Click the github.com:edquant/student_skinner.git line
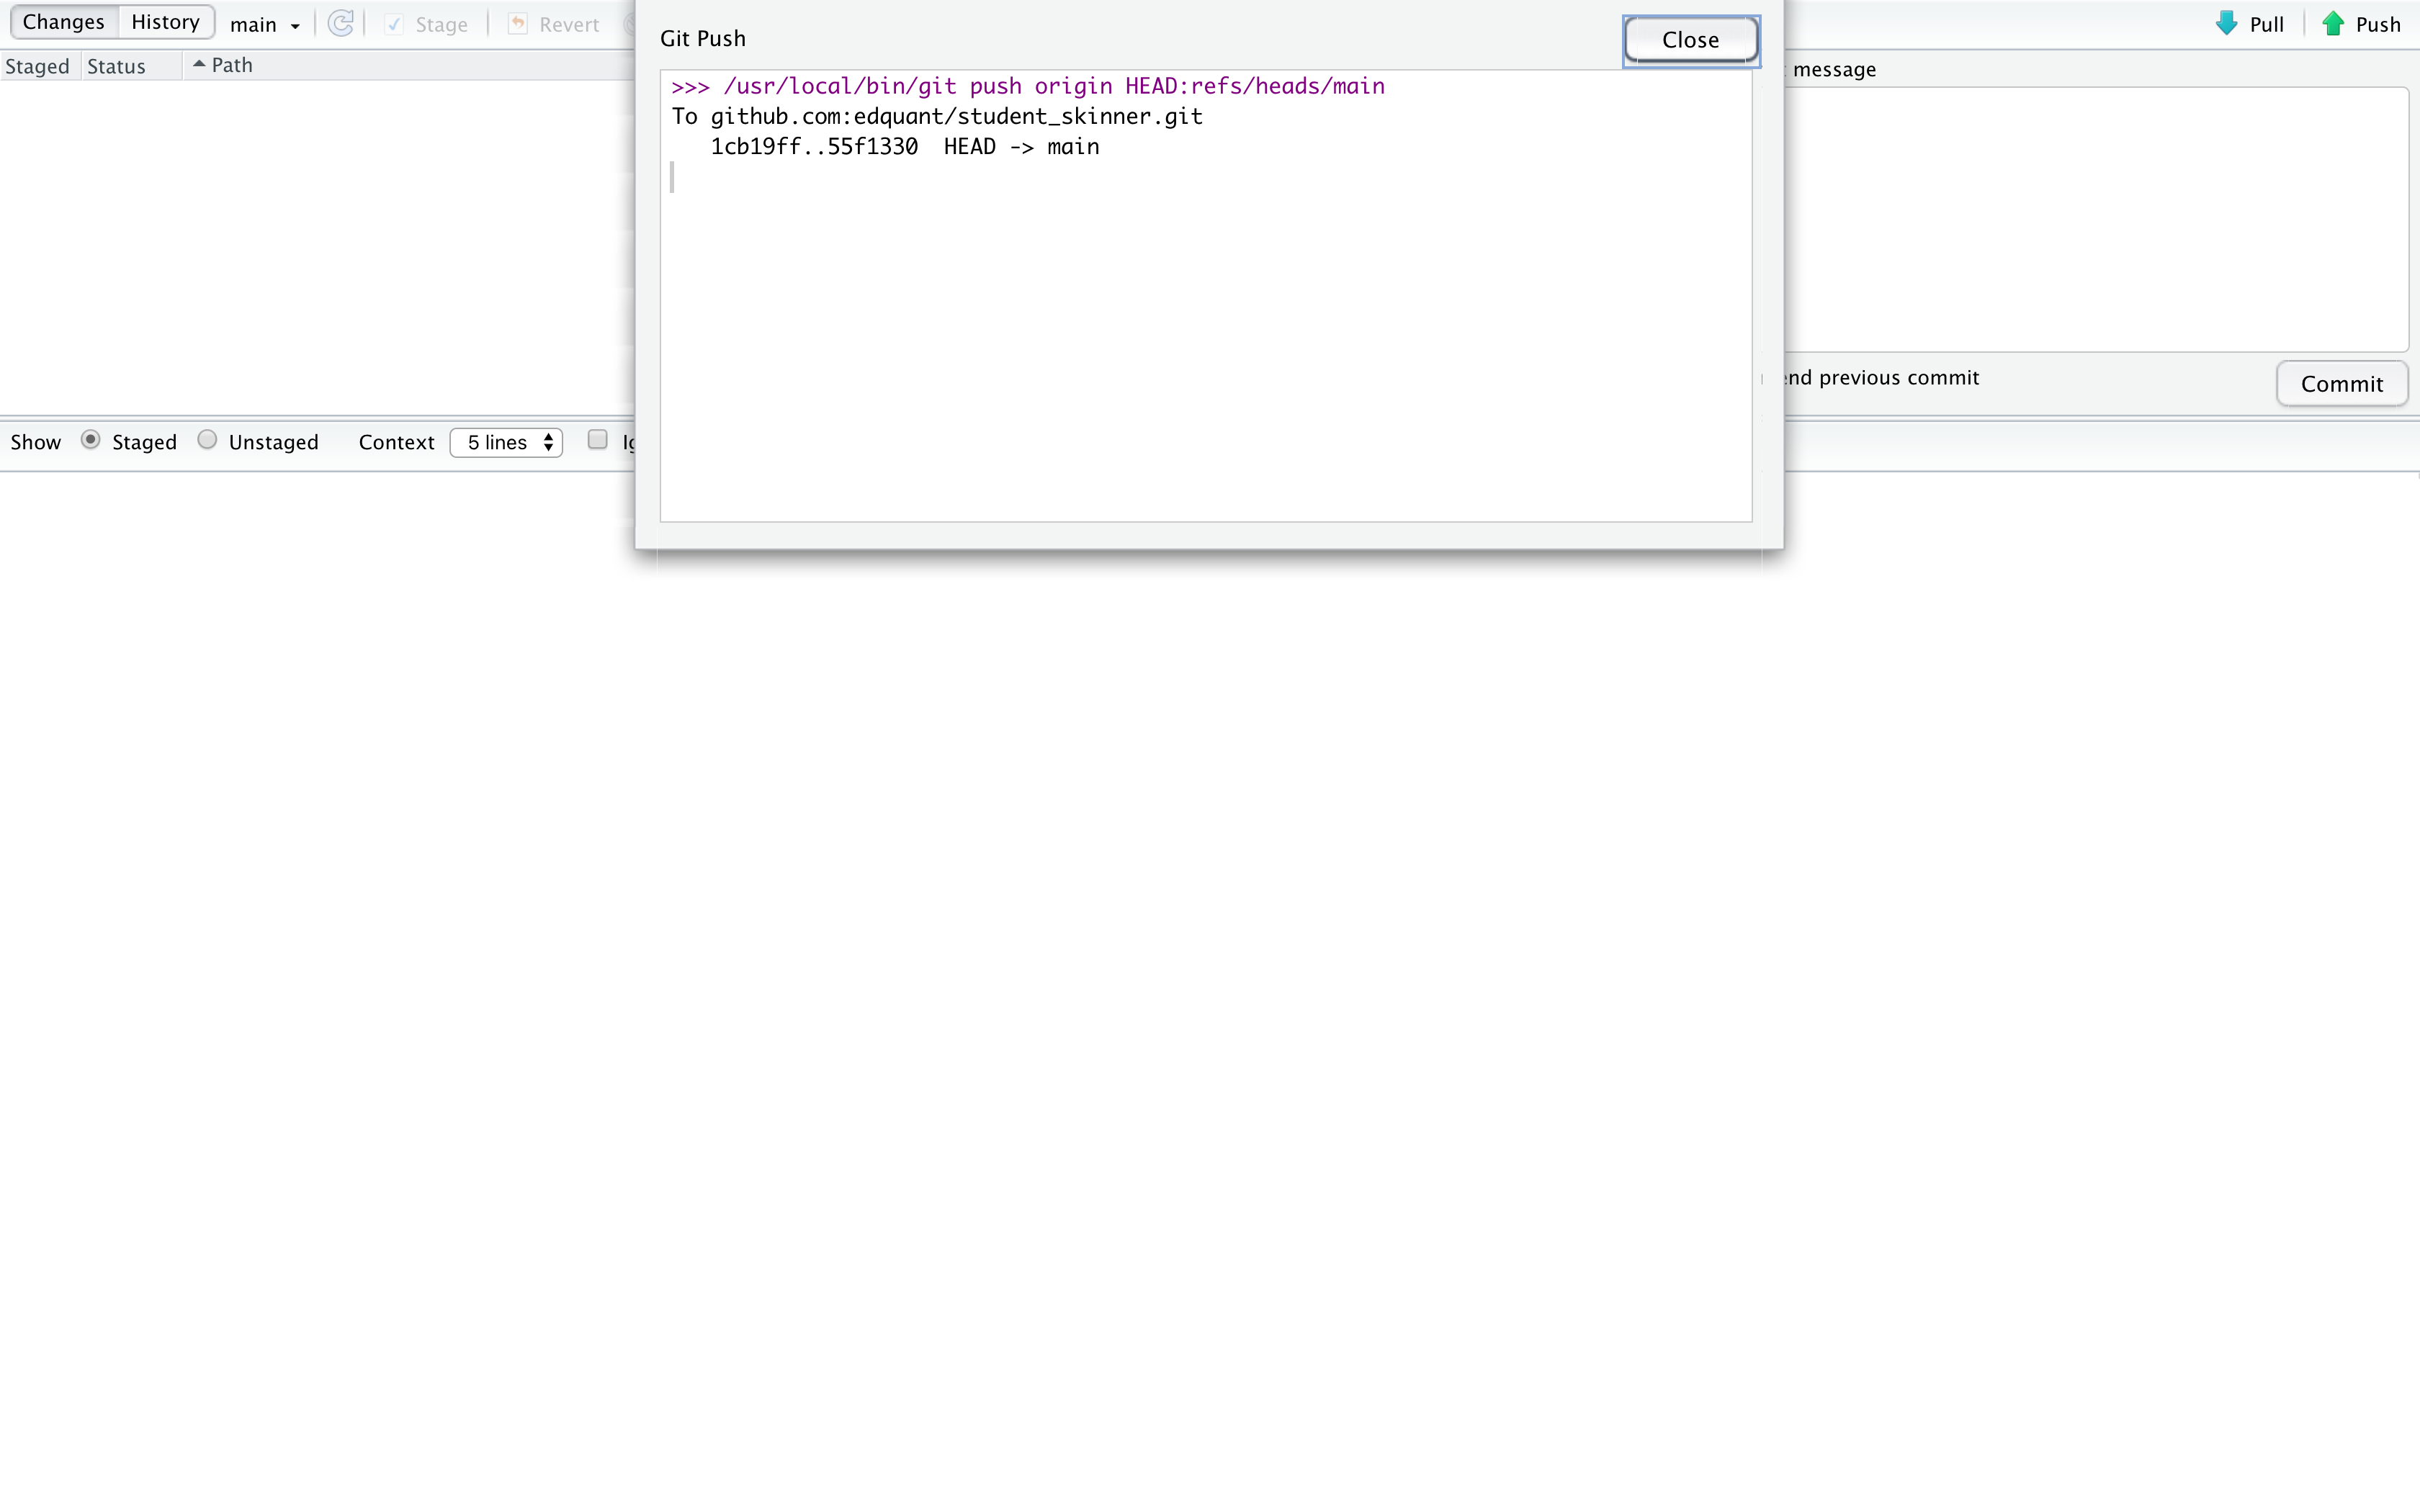This screenshot has width=2420, height=1512. coord(937,116)
